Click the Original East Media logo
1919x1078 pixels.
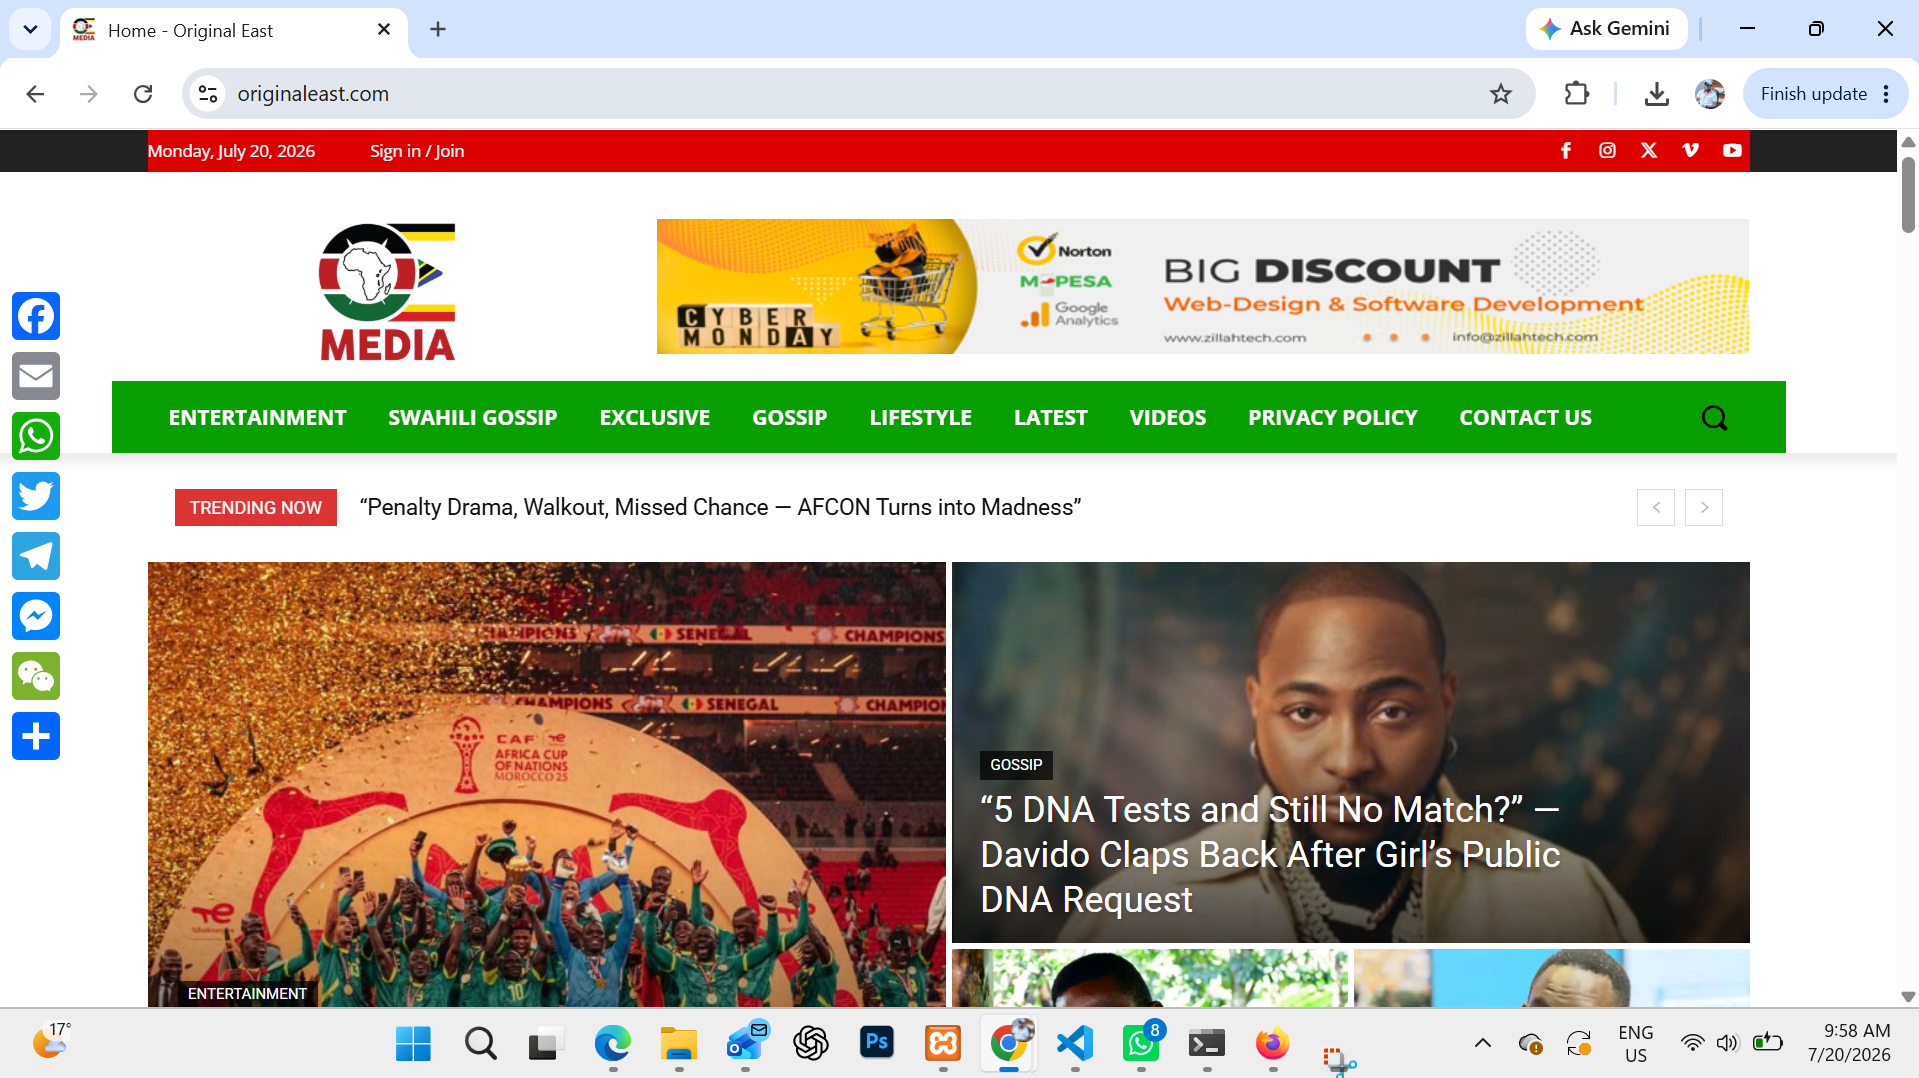coord(387,291)
